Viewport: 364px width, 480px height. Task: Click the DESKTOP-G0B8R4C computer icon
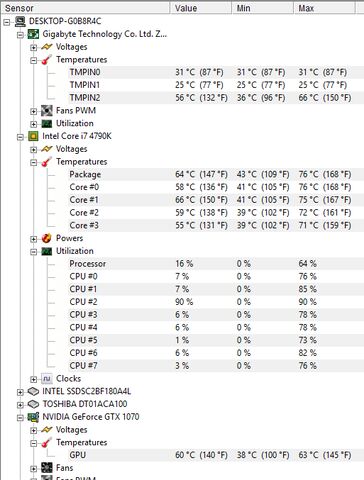click(x=20, y=22)
